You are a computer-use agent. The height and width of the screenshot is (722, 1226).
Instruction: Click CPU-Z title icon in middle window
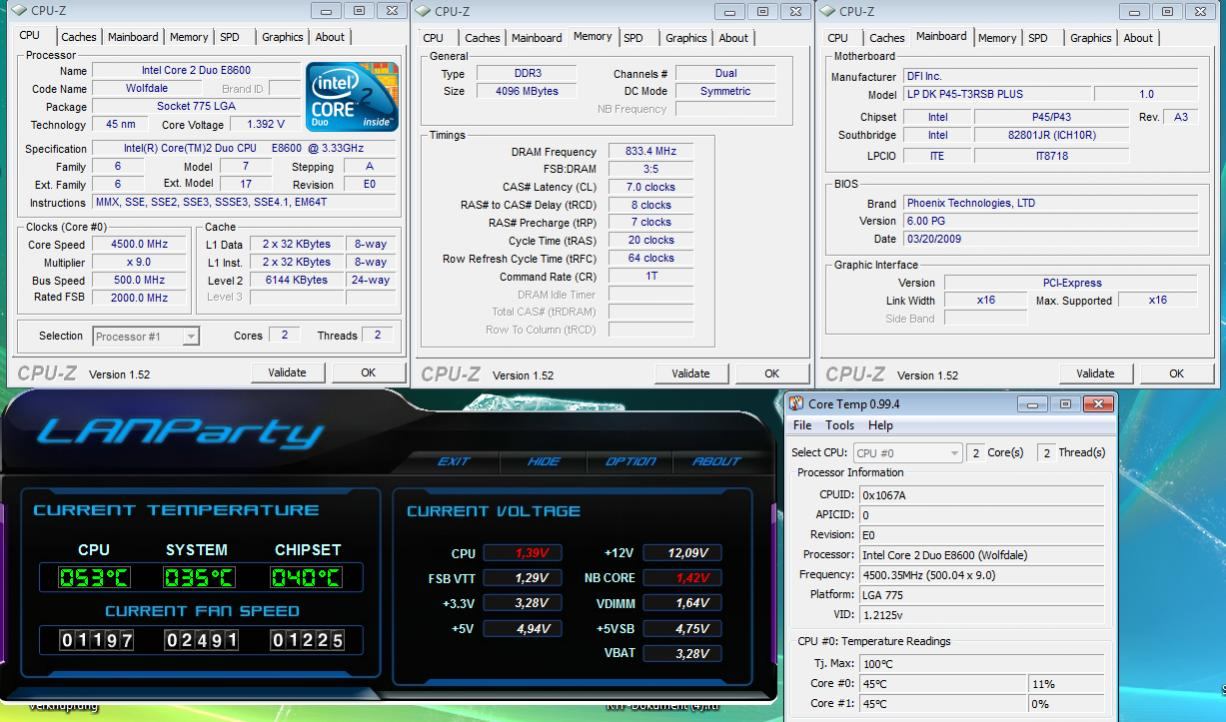pos(424,11)
